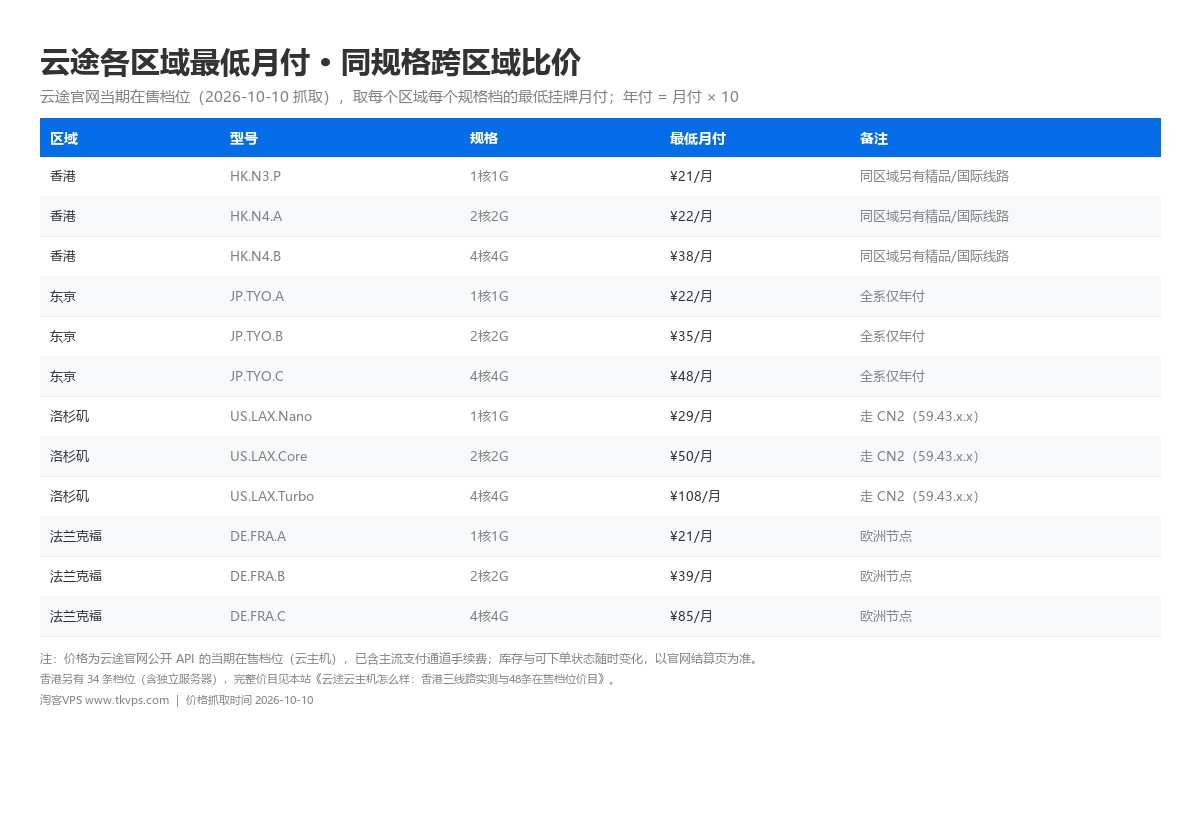Click 洛杉矶 region cell in US.LAX.Nano row

click(x=70, y=416)
